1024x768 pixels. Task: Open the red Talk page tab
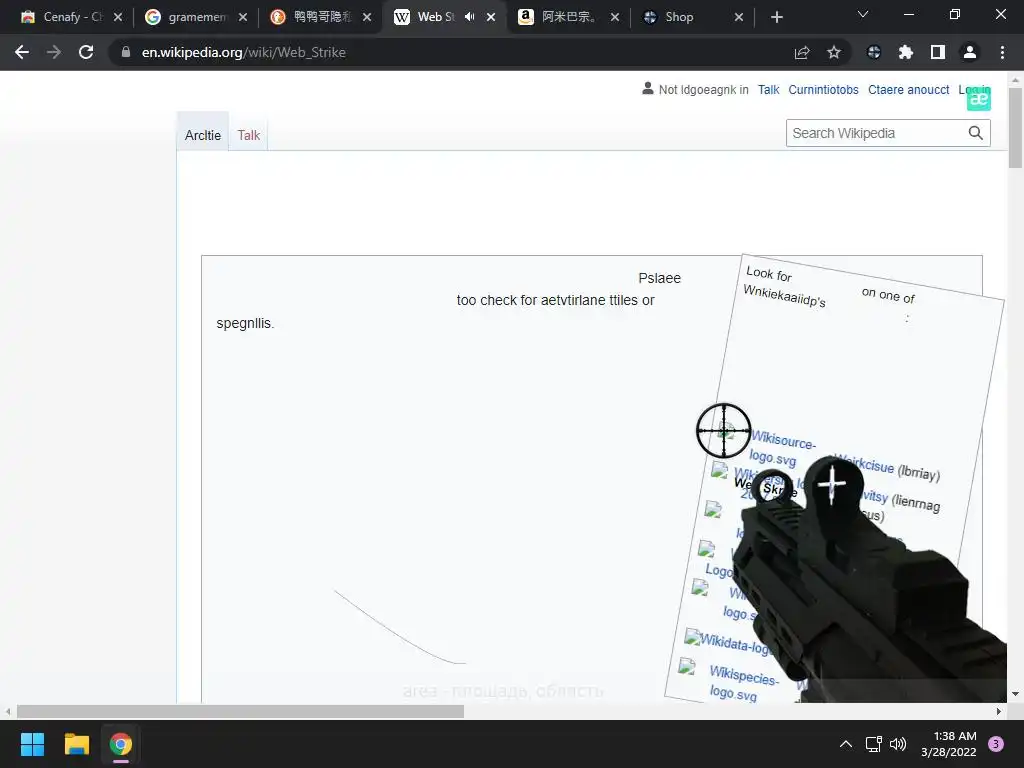[248, 135]
